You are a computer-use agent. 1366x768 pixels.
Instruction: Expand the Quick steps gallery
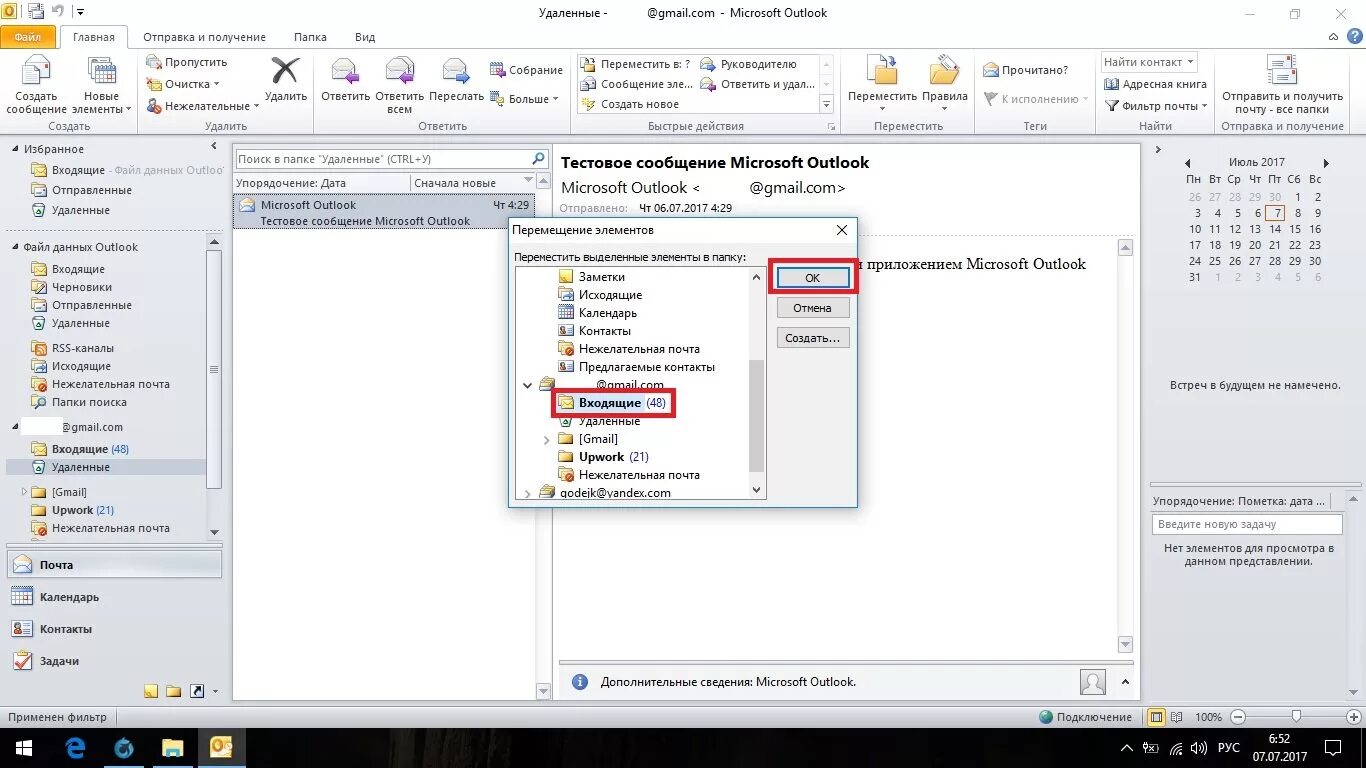[827, 104]
